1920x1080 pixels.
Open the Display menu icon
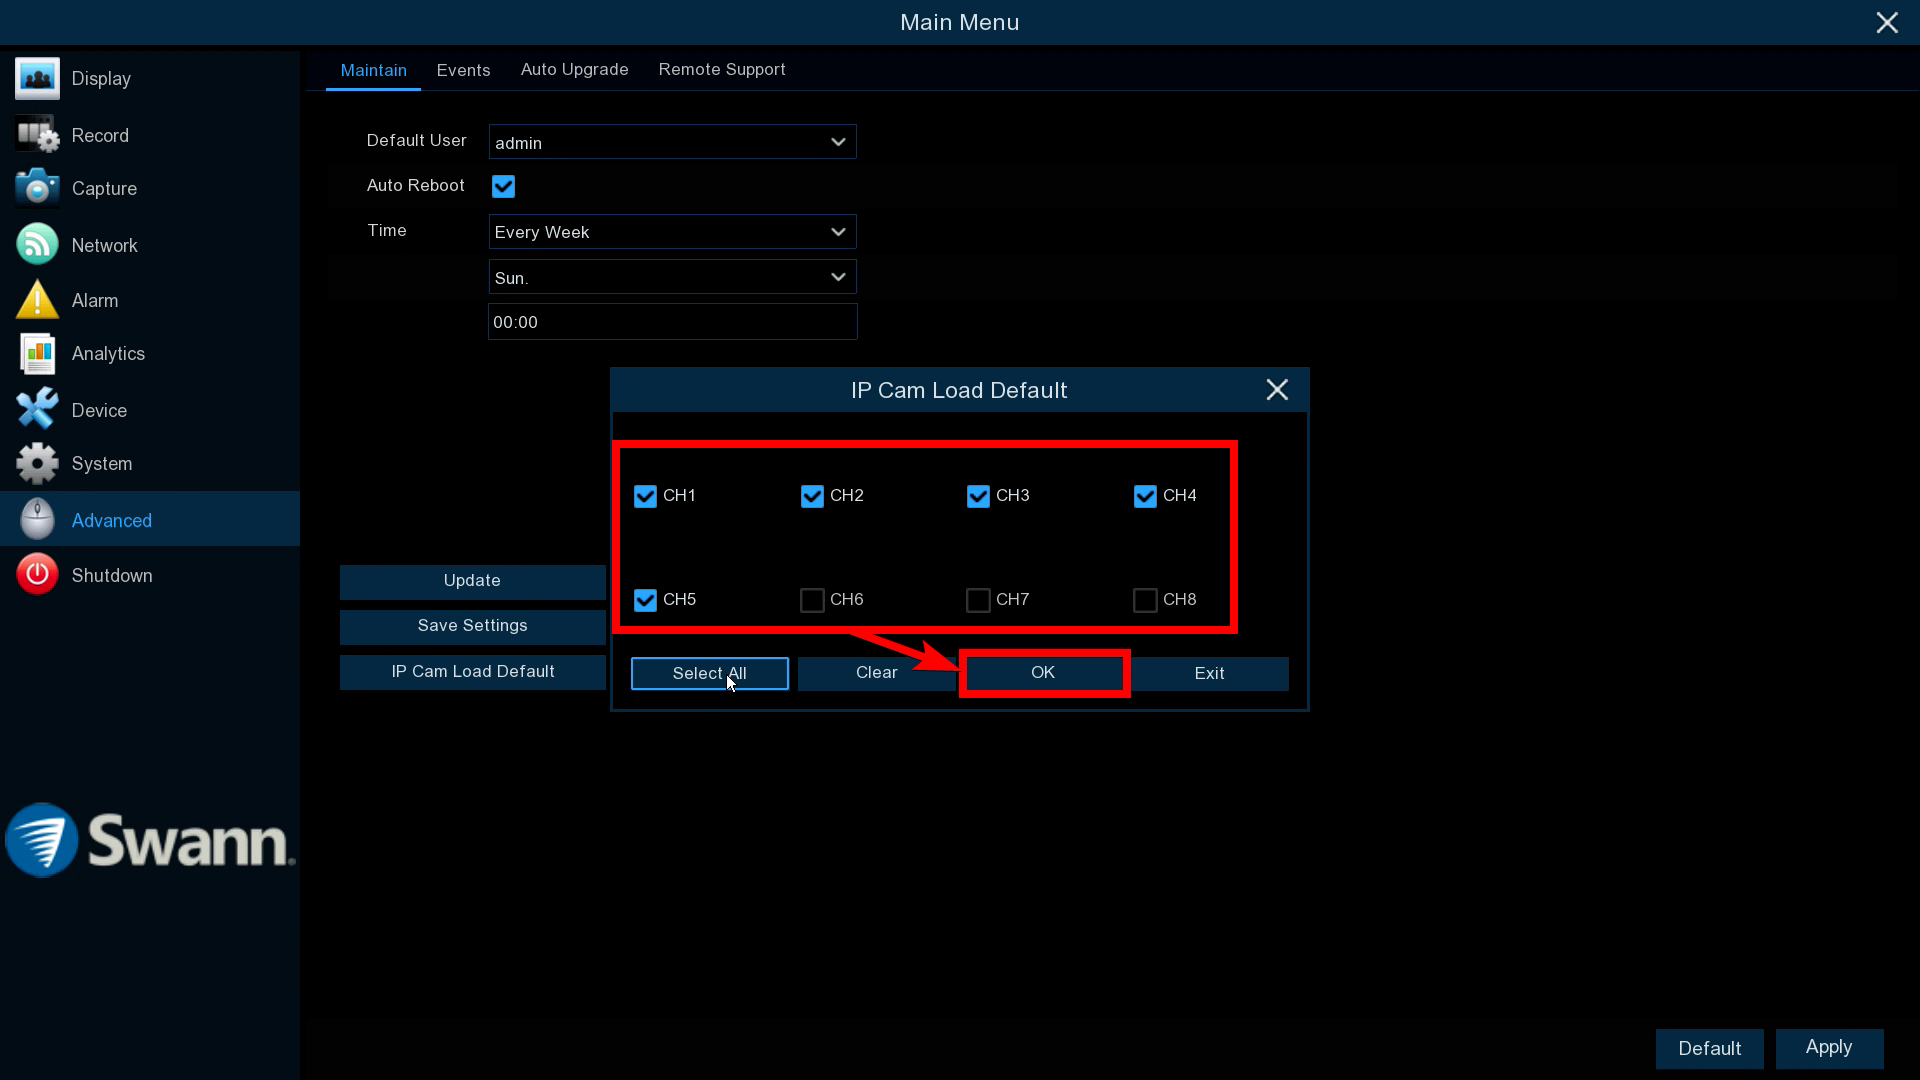(x=37, y=78)
